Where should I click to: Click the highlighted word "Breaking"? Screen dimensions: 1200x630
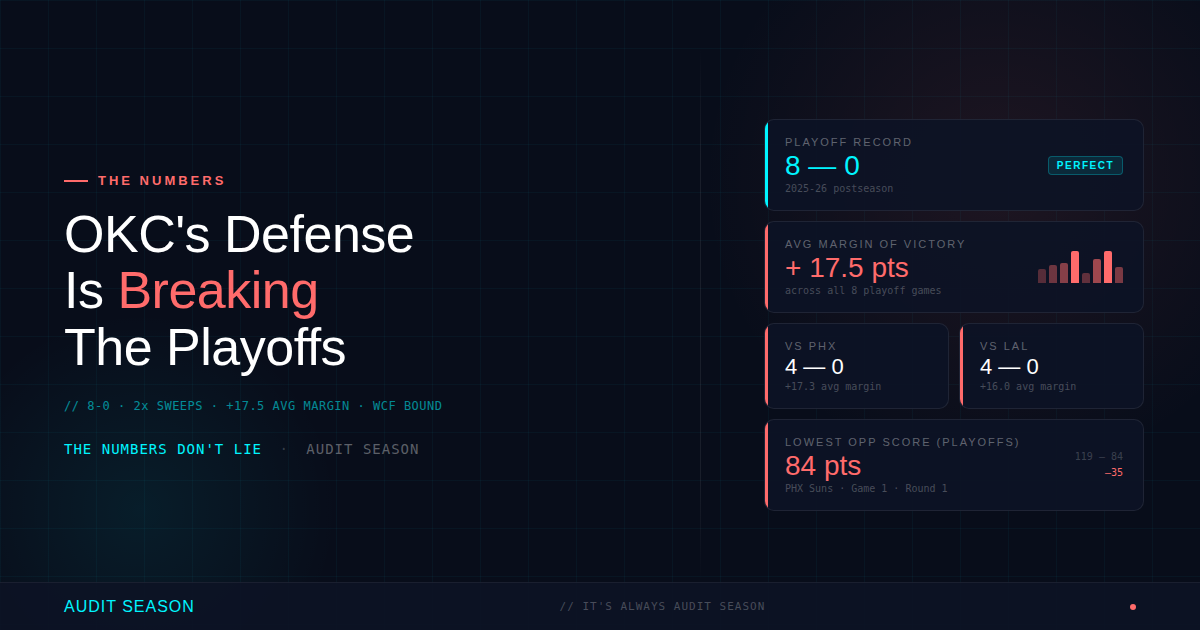pos(218,291)
